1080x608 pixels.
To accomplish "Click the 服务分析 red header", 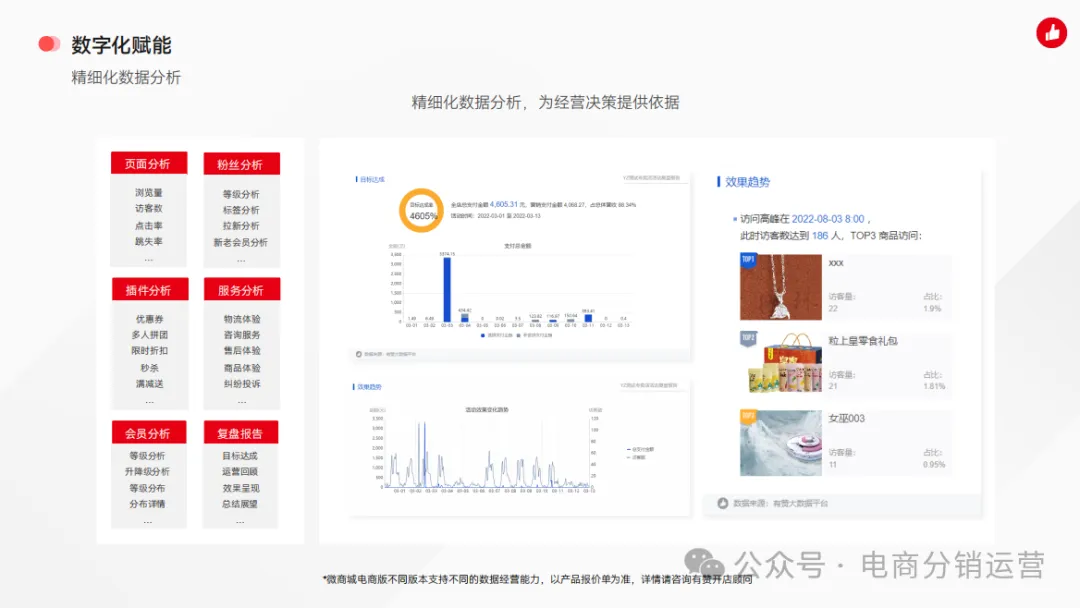I will point(242,289).
